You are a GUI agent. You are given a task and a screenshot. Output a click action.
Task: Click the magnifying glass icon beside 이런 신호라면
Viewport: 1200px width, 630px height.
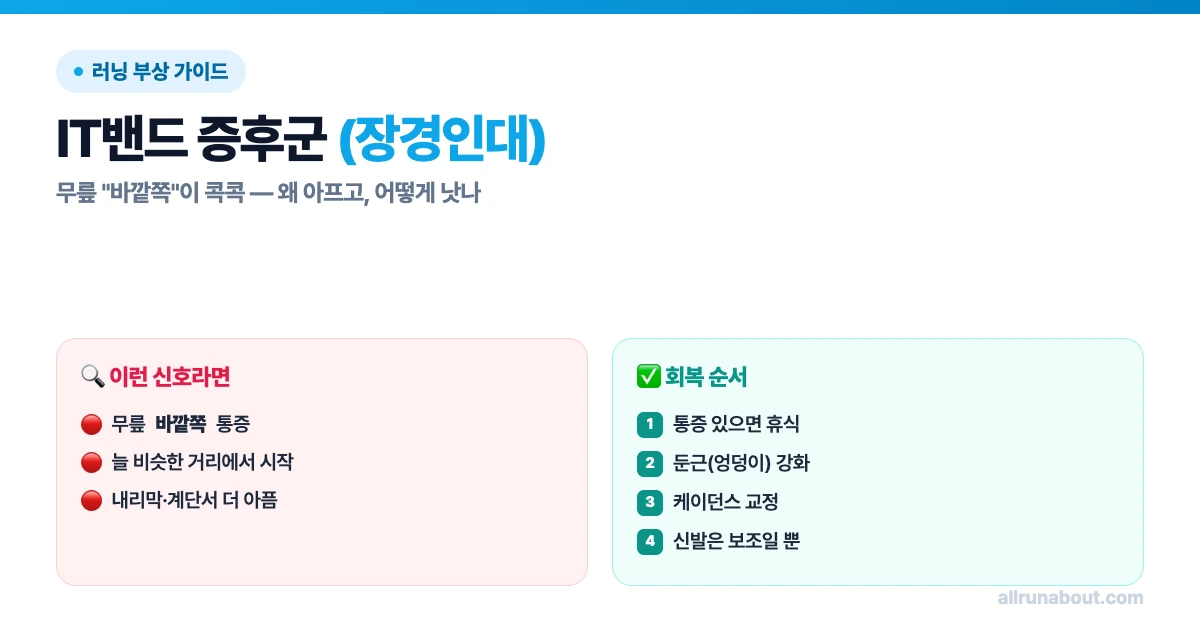92,376
